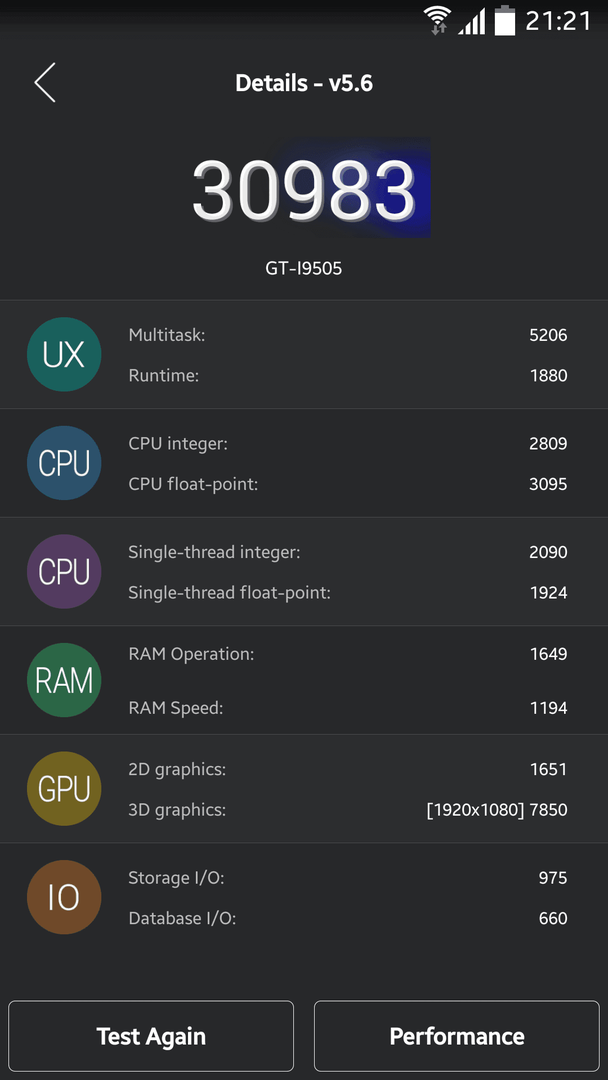
Task: Select the purple CPU single-thread icon
Action: tap(64, 572)
